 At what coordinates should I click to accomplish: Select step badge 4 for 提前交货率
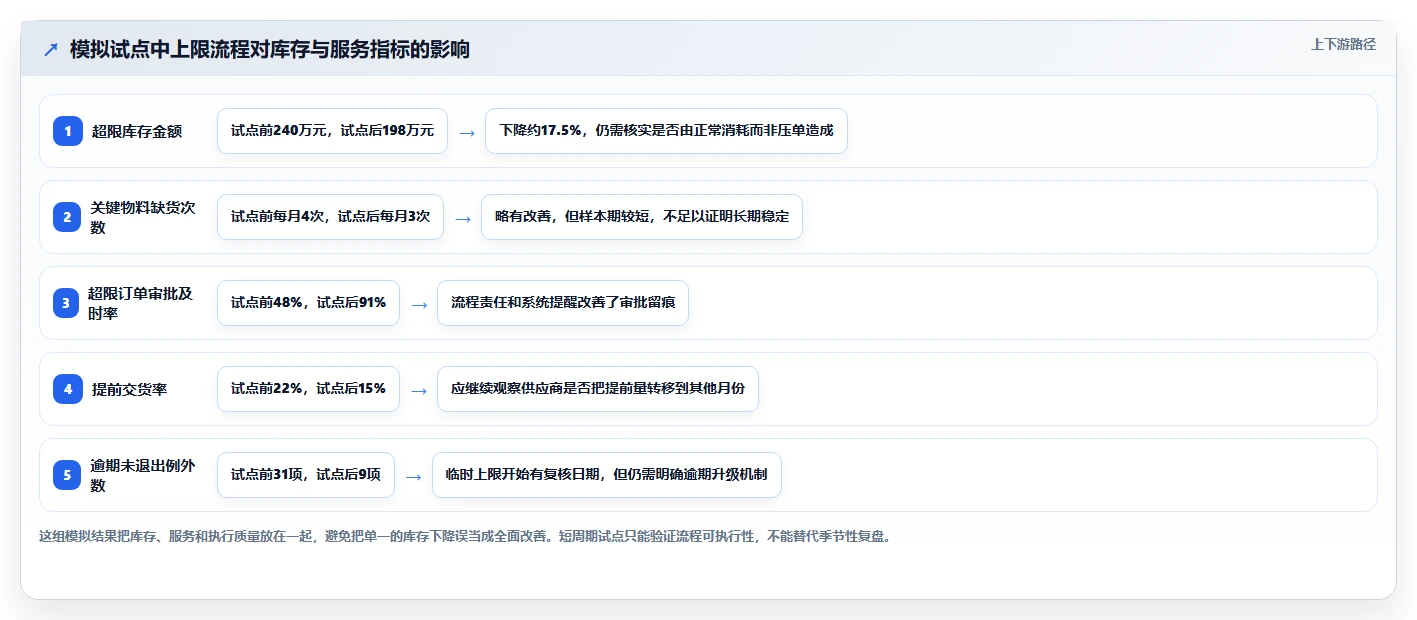pyautogui.click(x=68, y=389)
